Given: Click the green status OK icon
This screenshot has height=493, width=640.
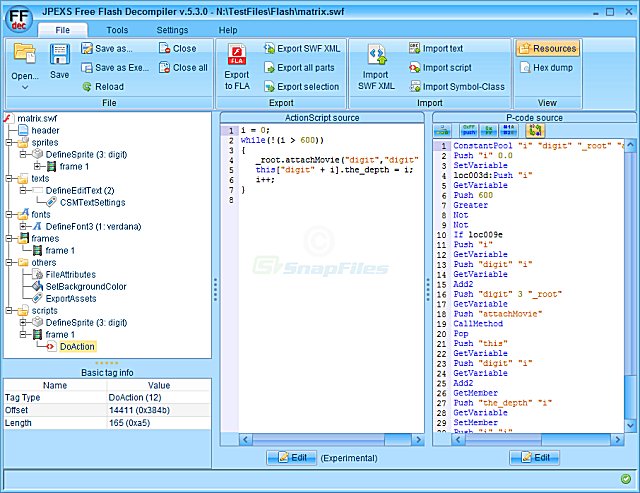Looking at the screenshot, I should point(625,478).
